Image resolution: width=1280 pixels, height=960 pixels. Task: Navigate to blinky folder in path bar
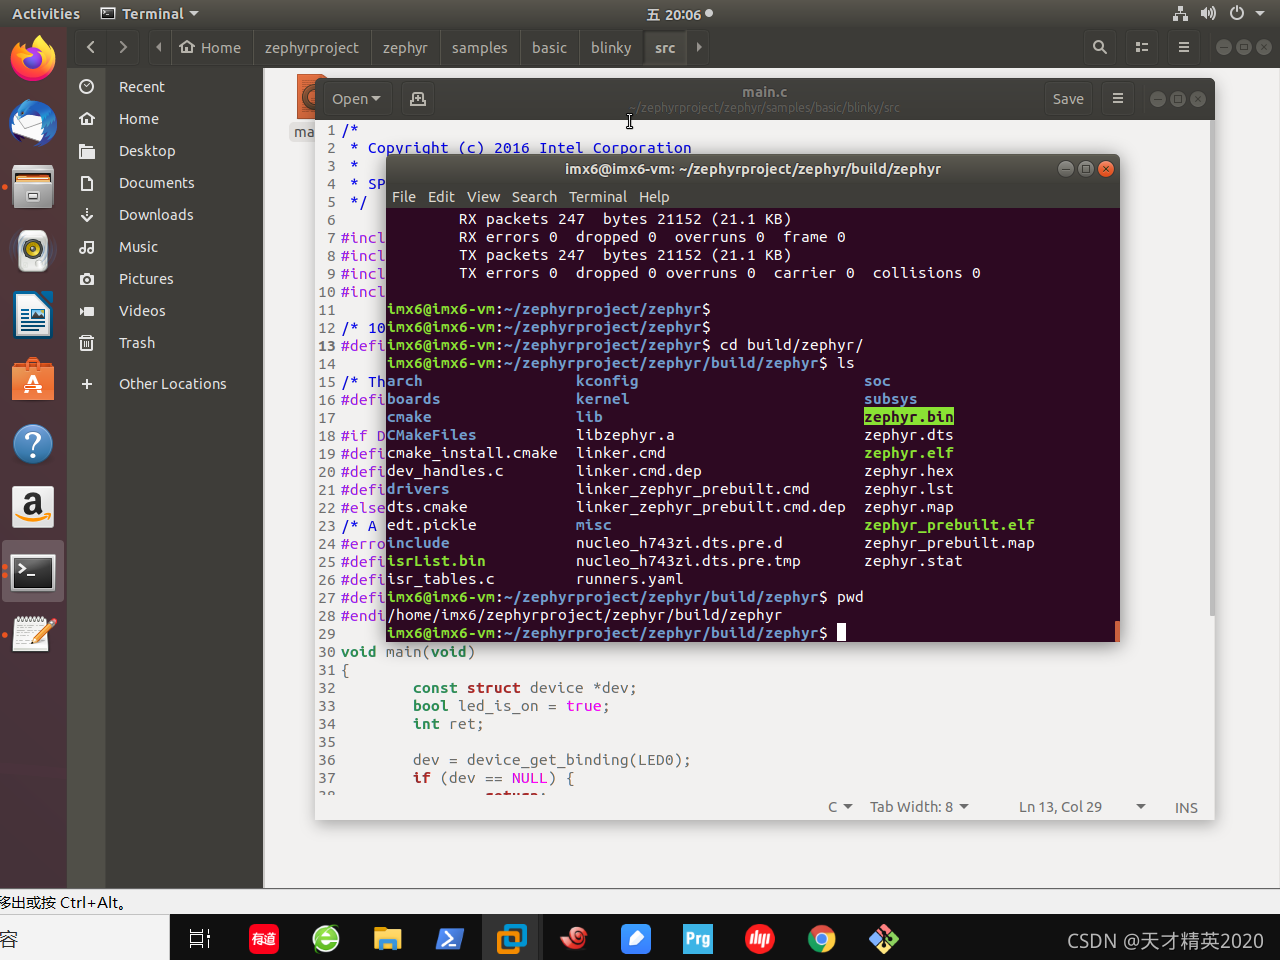point(611,47)
